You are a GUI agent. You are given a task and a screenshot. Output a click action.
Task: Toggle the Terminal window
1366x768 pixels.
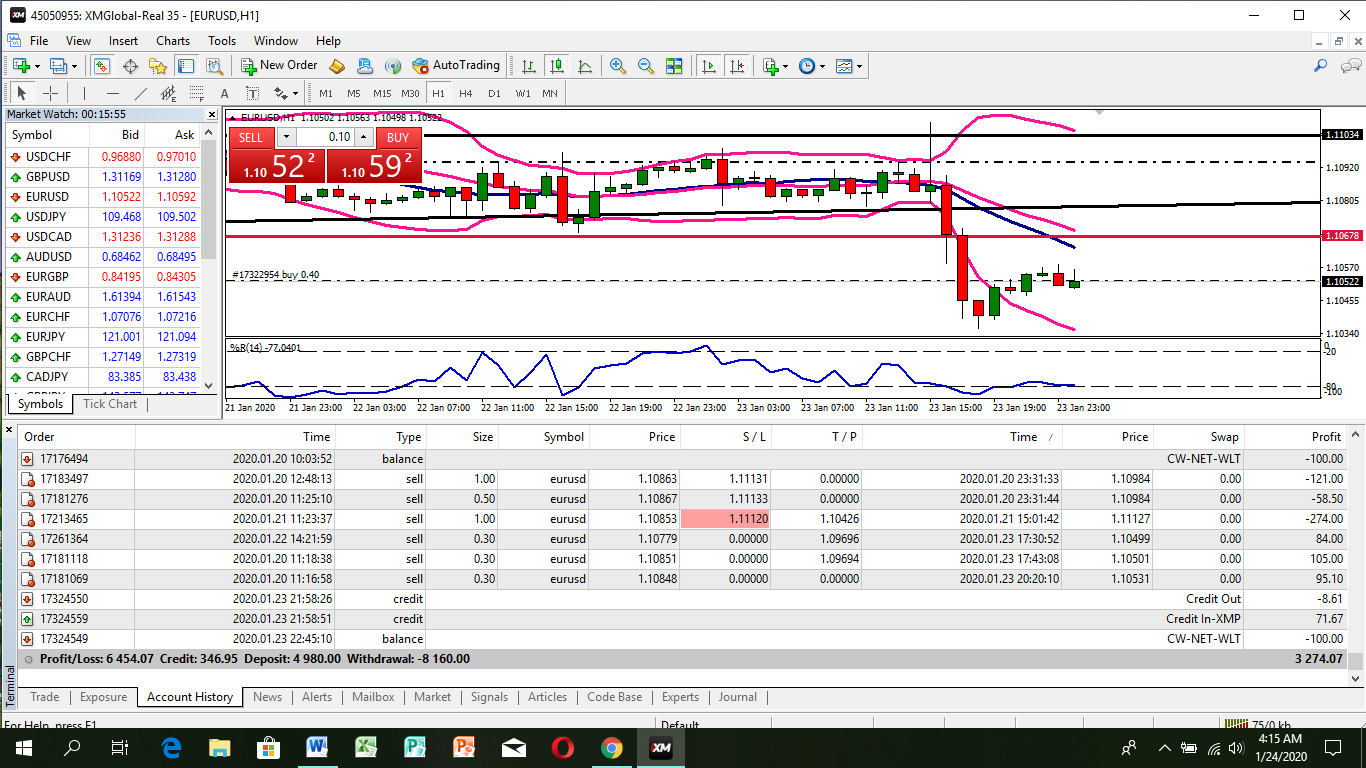pos(186,66)
